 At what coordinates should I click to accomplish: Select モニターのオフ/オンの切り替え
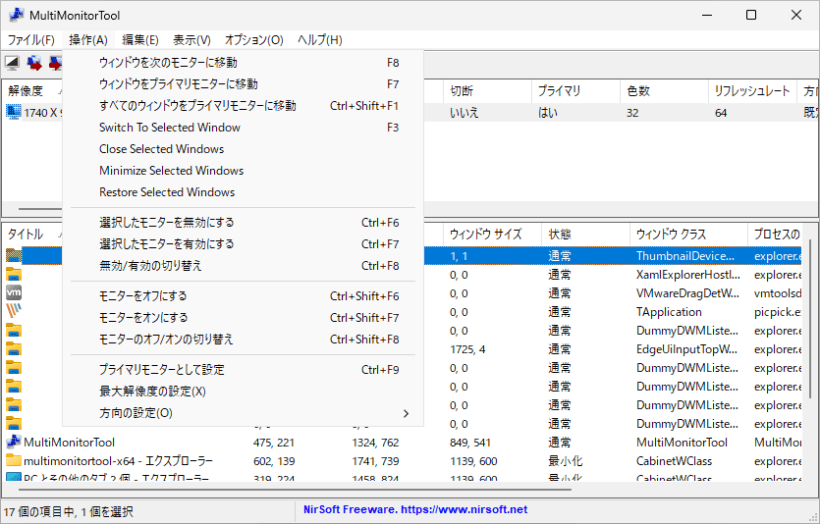243,339
